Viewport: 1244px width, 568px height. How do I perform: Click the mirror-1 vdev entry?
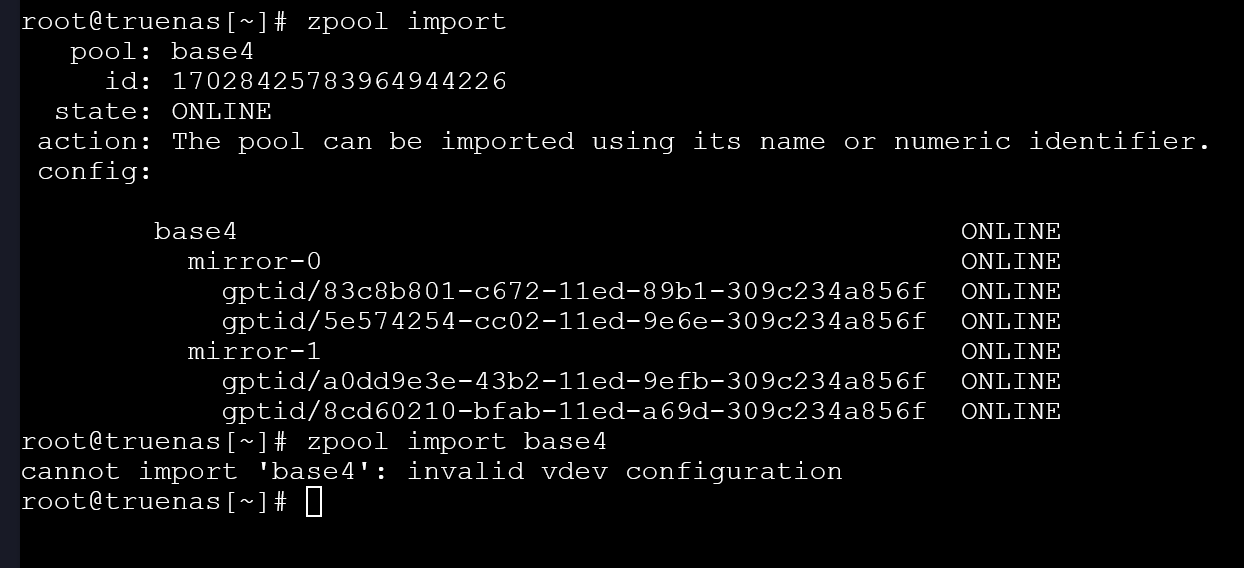(x=254, y=352)
